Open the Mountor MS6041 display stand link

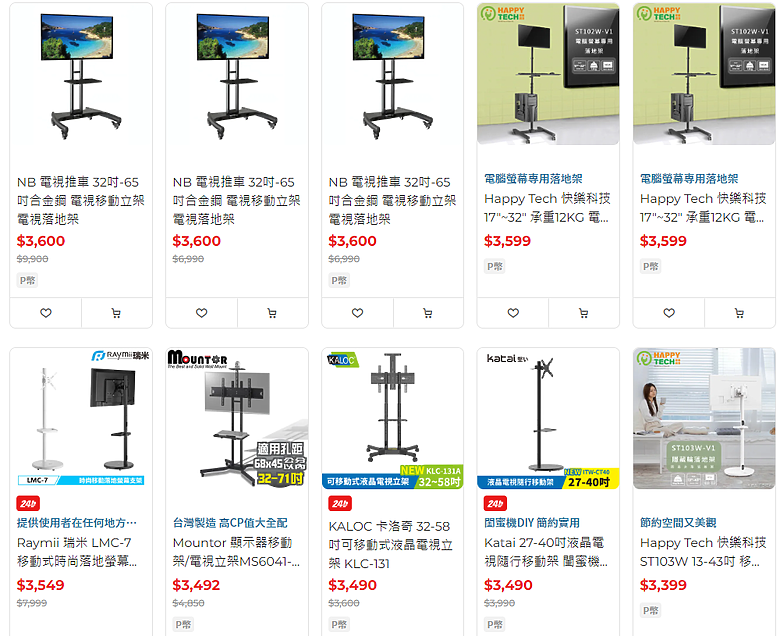(236, 552)
